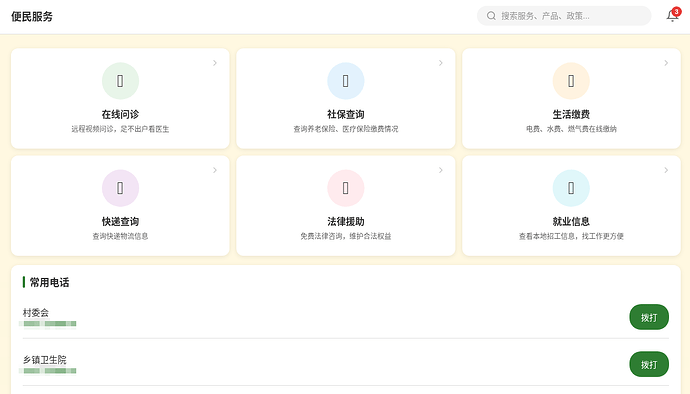690x394 pixels.
Task: Click the 便民服务 page title
Action: (32, 16)
